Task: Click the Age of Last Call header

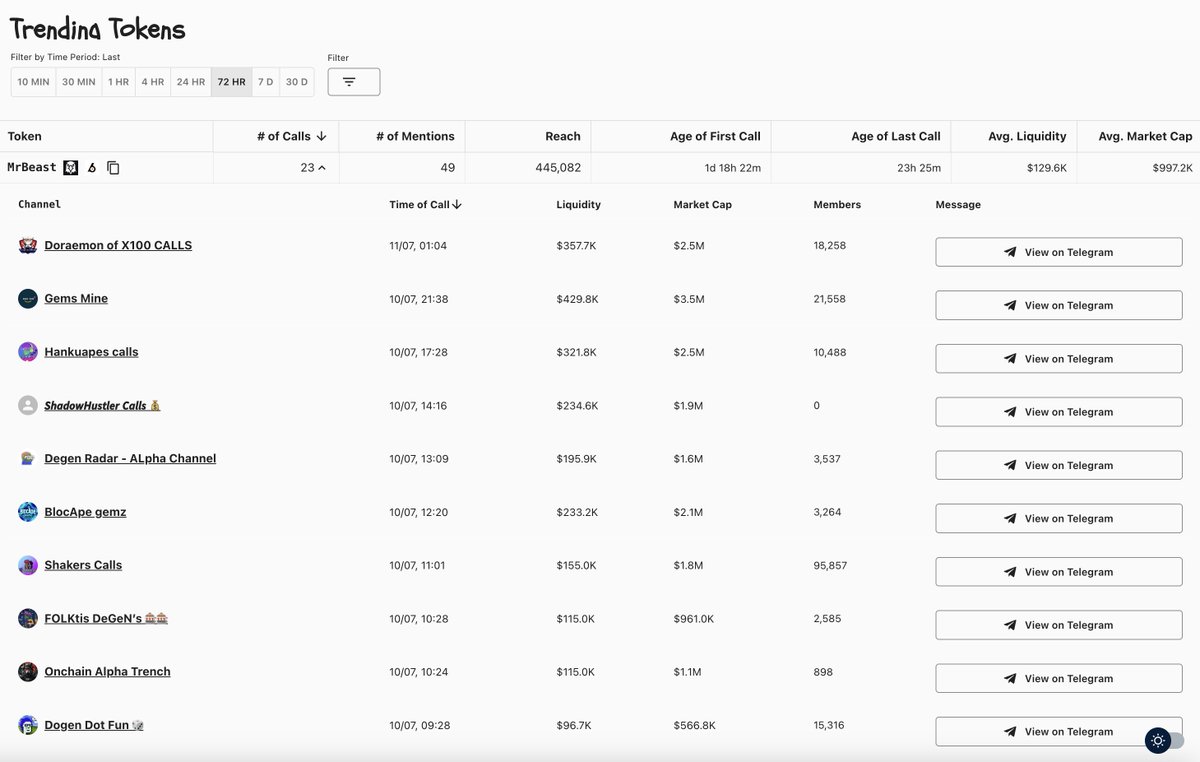Action: [896, 136]
